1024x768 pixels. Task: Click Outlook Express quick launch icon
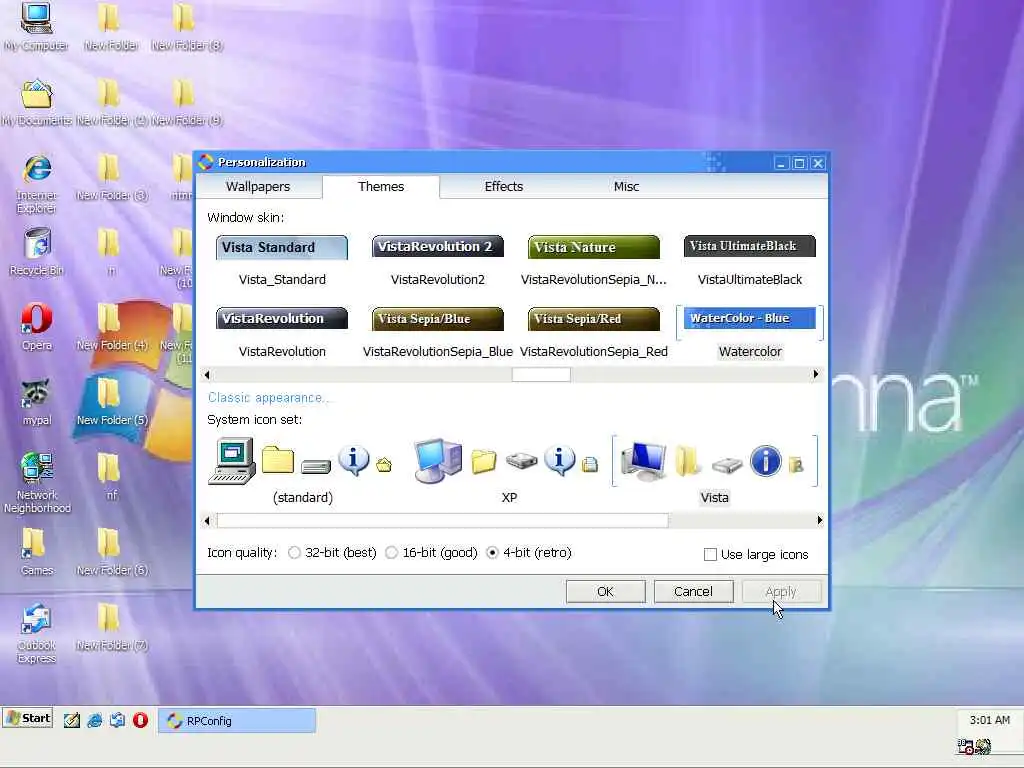pos(118,720)
